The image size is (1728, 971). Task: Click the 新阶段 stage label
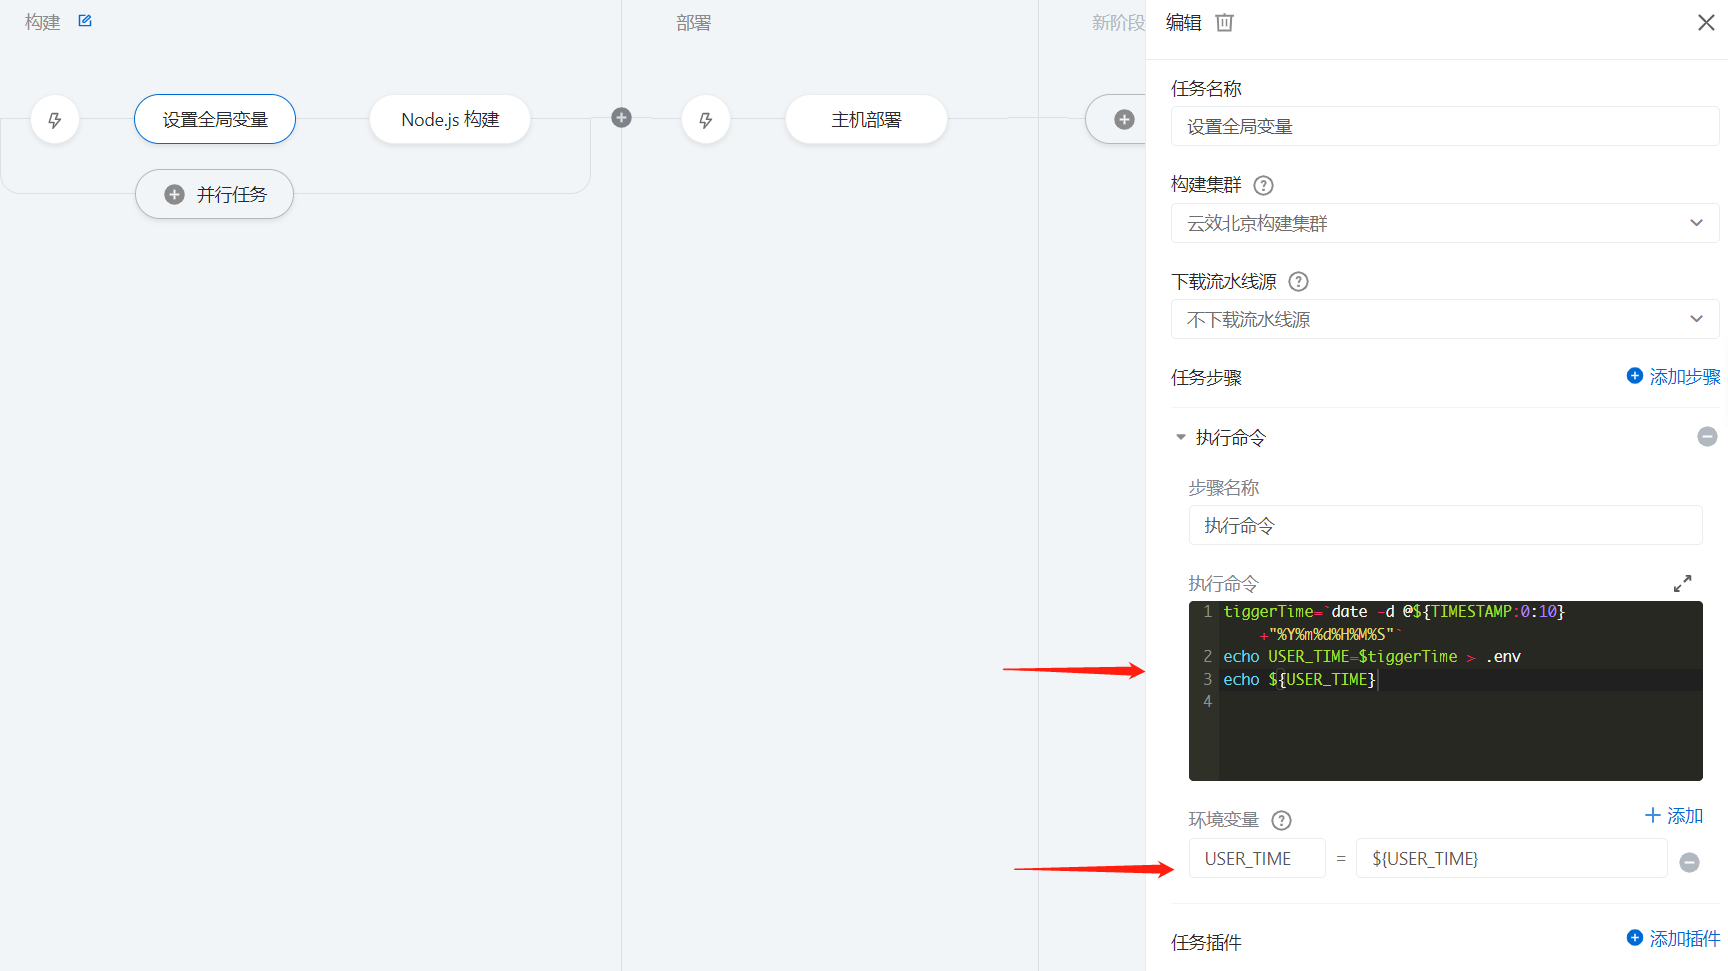(1118, 22)
